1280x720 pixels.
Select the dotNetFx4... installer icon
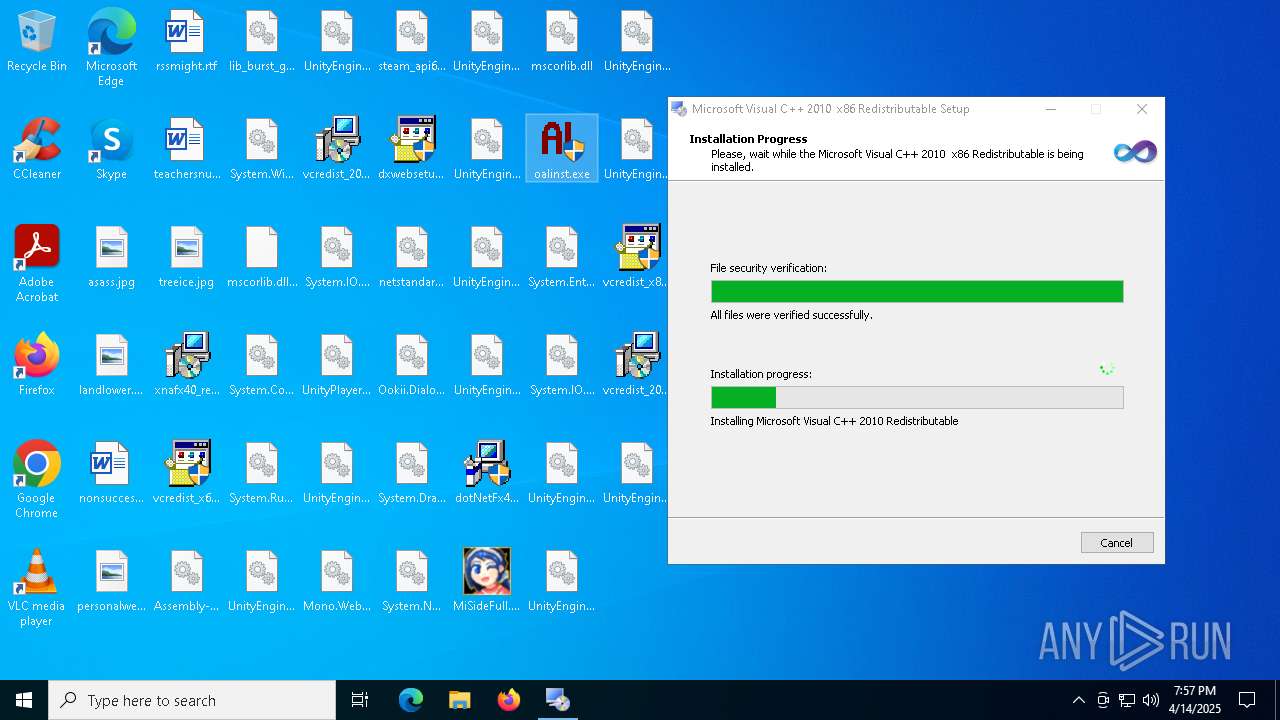[x=487, y=474]
